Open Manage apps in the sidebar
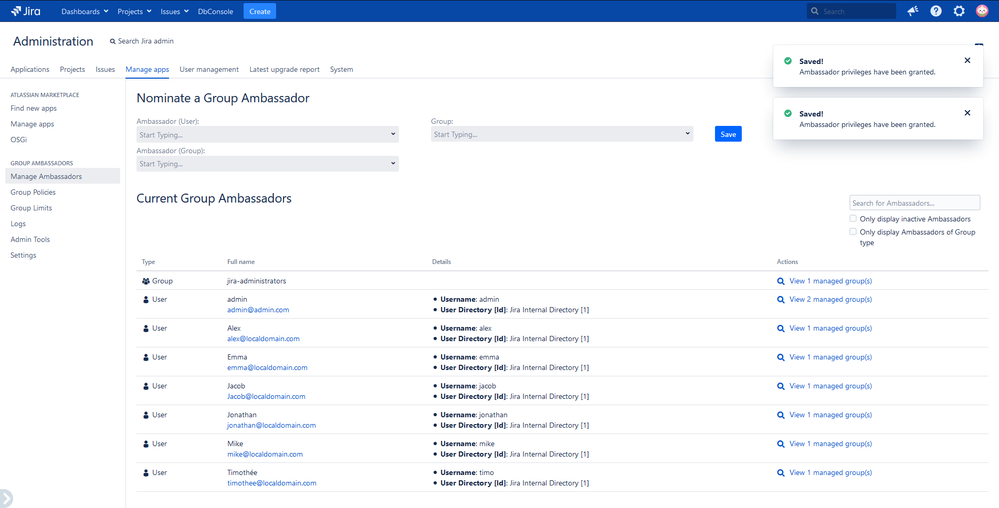 click(32, 124)
